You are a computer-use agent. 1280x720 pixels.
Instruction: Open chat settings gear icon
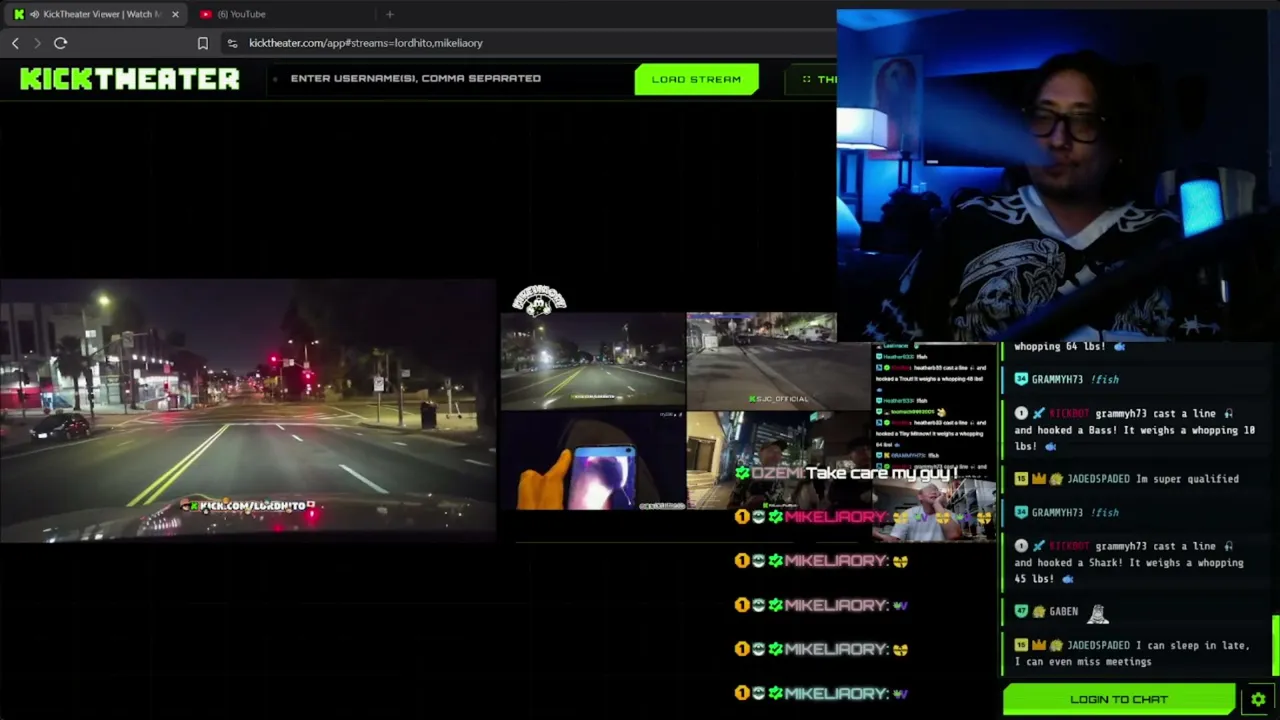coord(1258,699)
